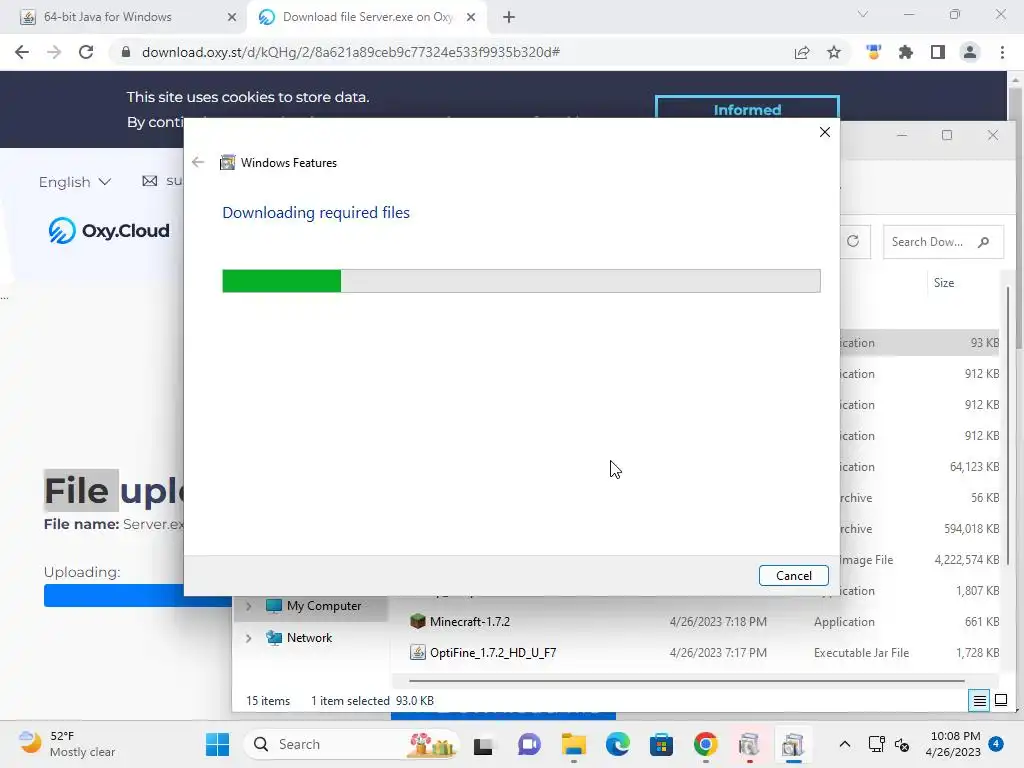Viewport: 1024px width, 768px height.
Task: Click the green download progress bar
Action: click(281, 281)
